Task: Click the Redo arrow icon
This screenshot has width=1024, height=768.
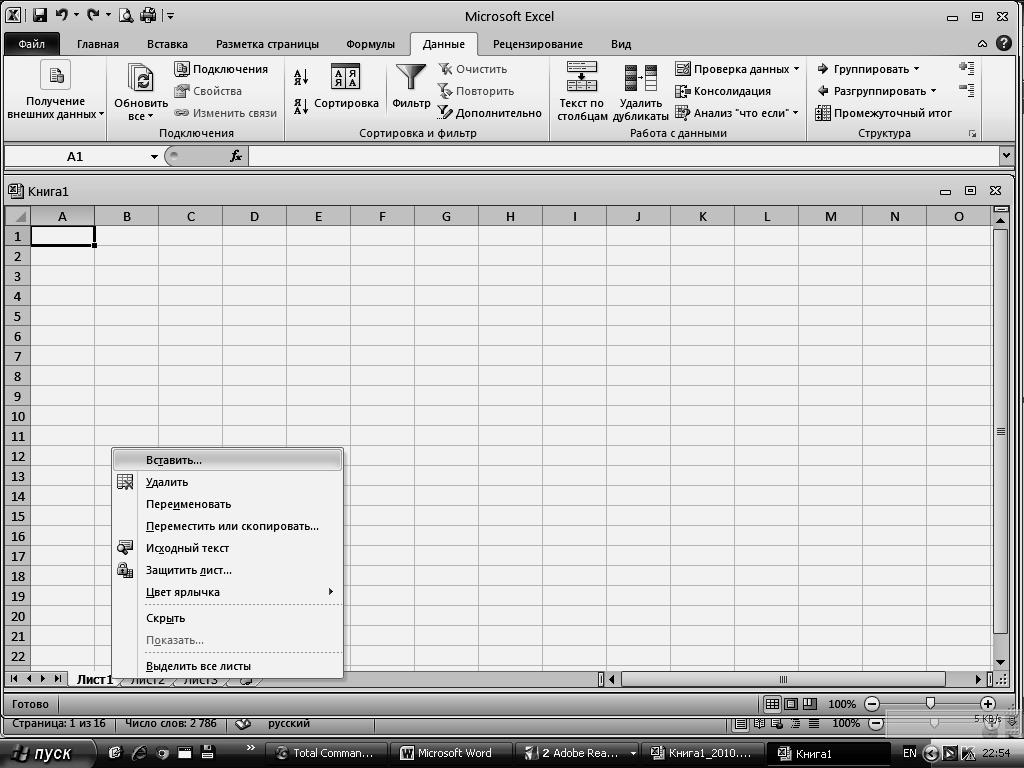Action: pos(93,14)
